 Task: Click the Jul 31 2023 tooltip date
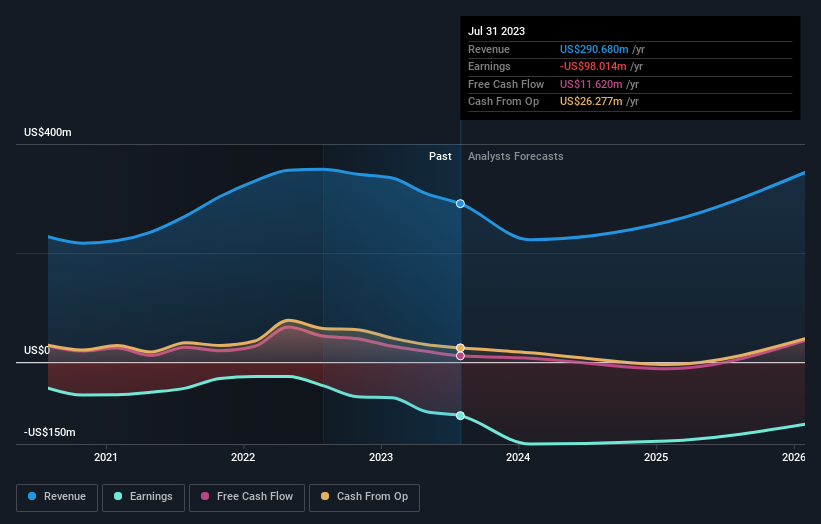[496, 31]
